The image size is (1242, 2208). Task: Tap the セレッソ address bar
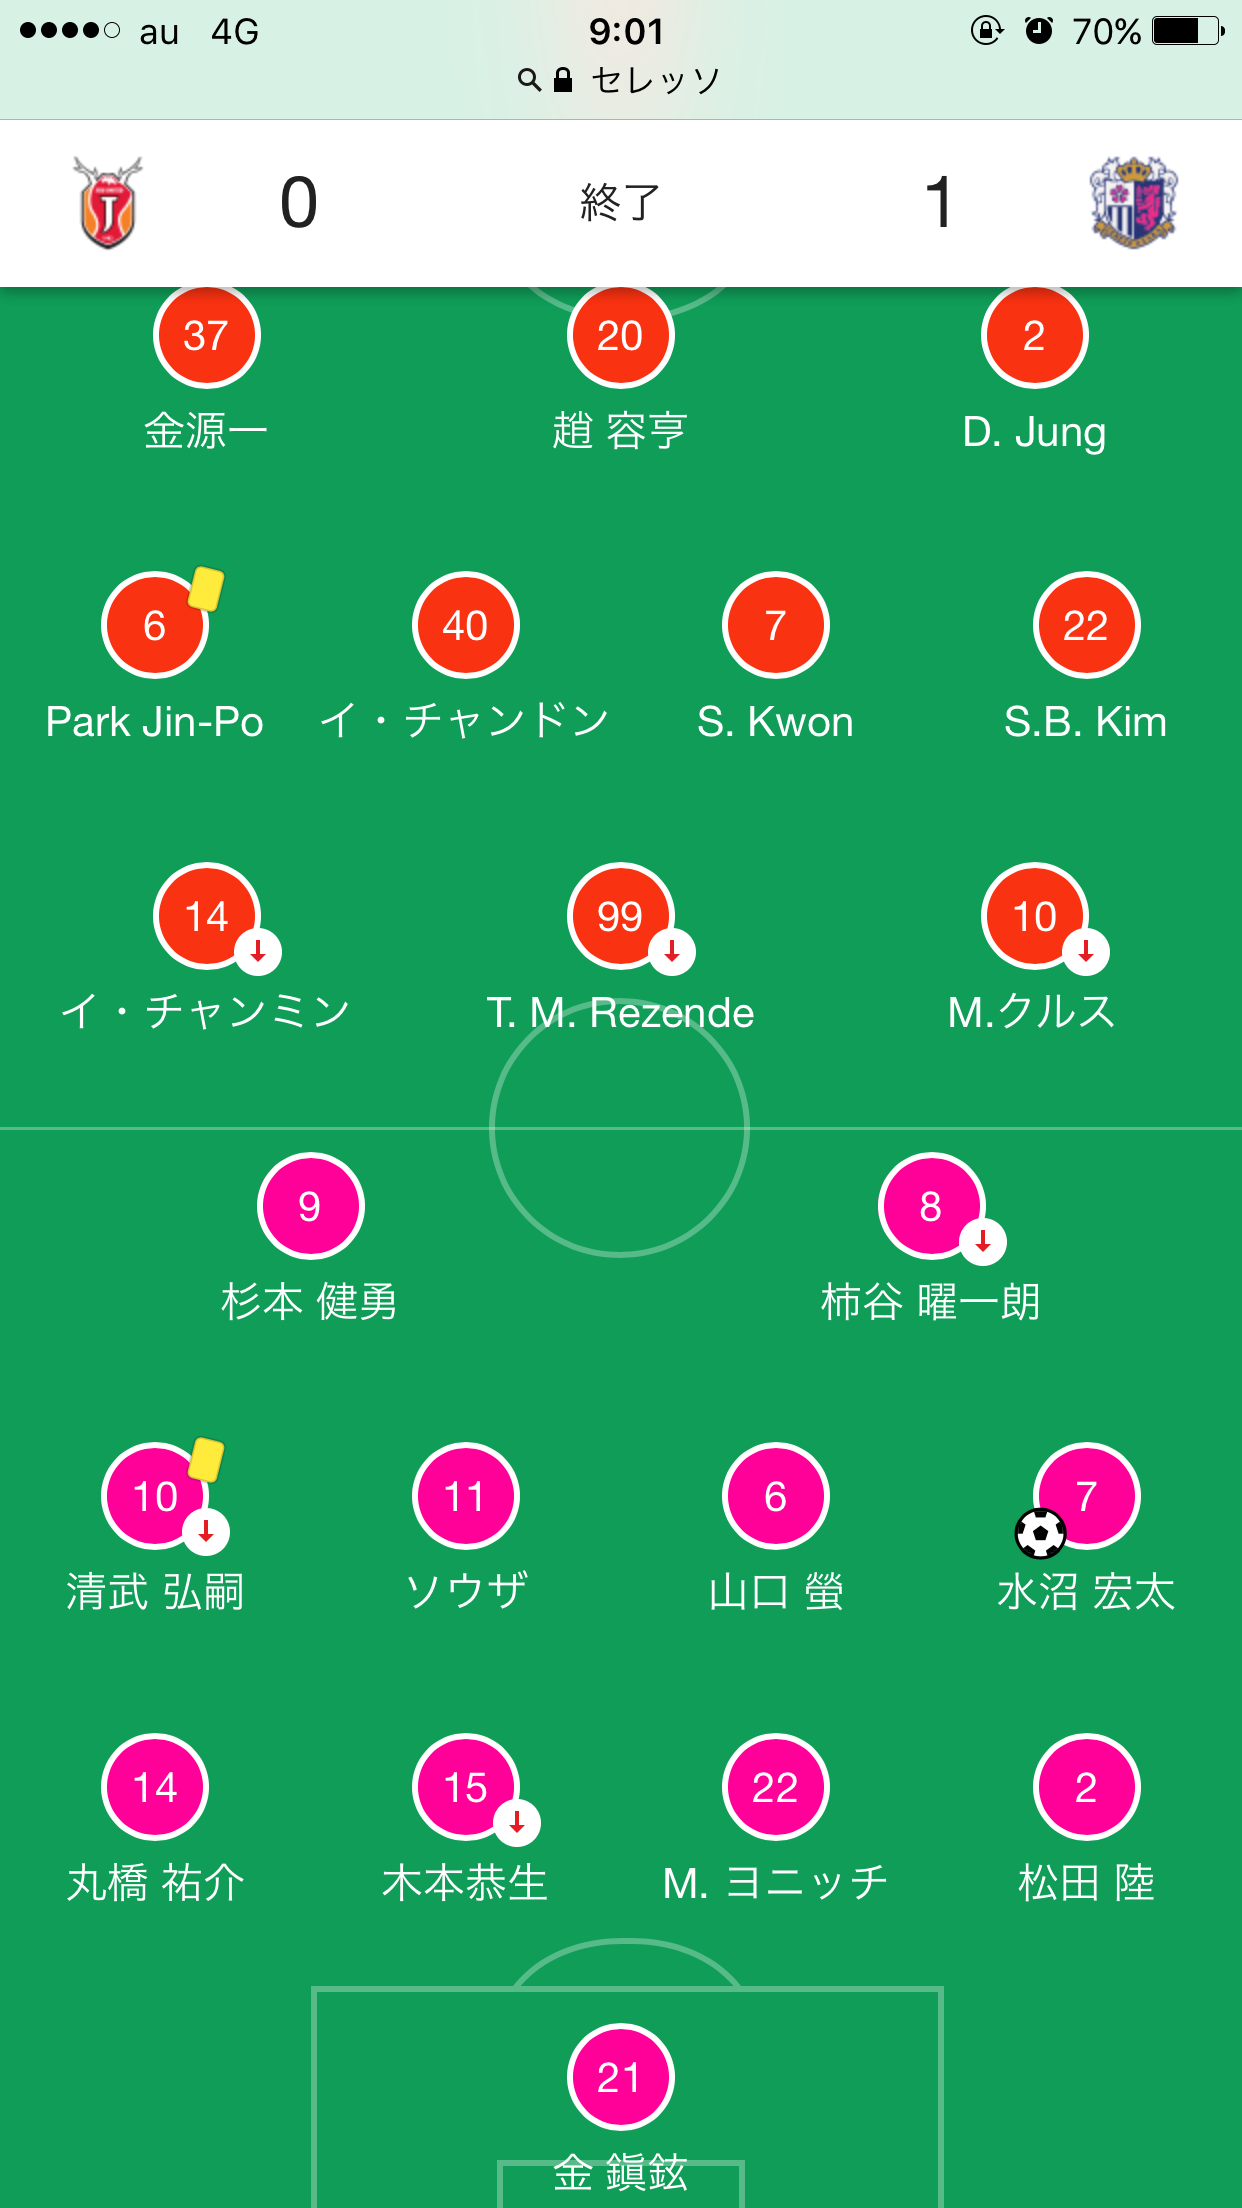point(654,80)
